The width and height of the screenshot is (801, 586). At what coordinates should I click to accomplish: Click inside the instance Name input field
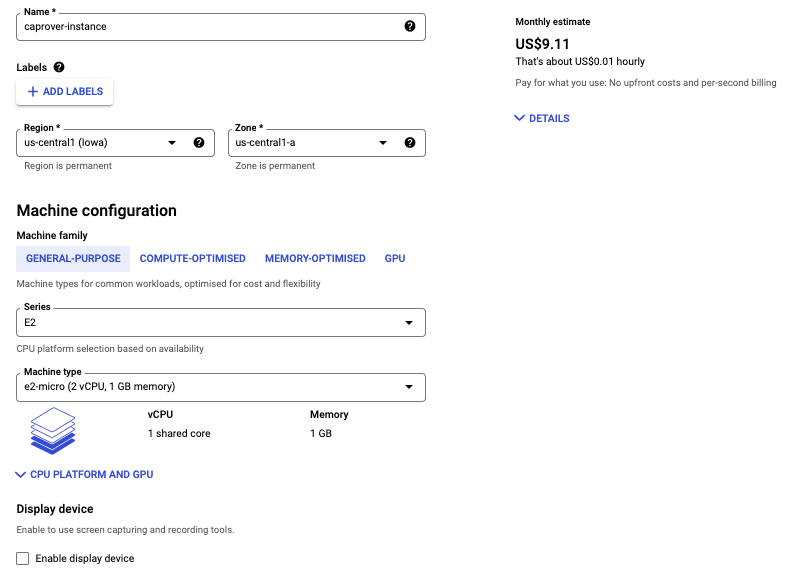tap(200, 27)
